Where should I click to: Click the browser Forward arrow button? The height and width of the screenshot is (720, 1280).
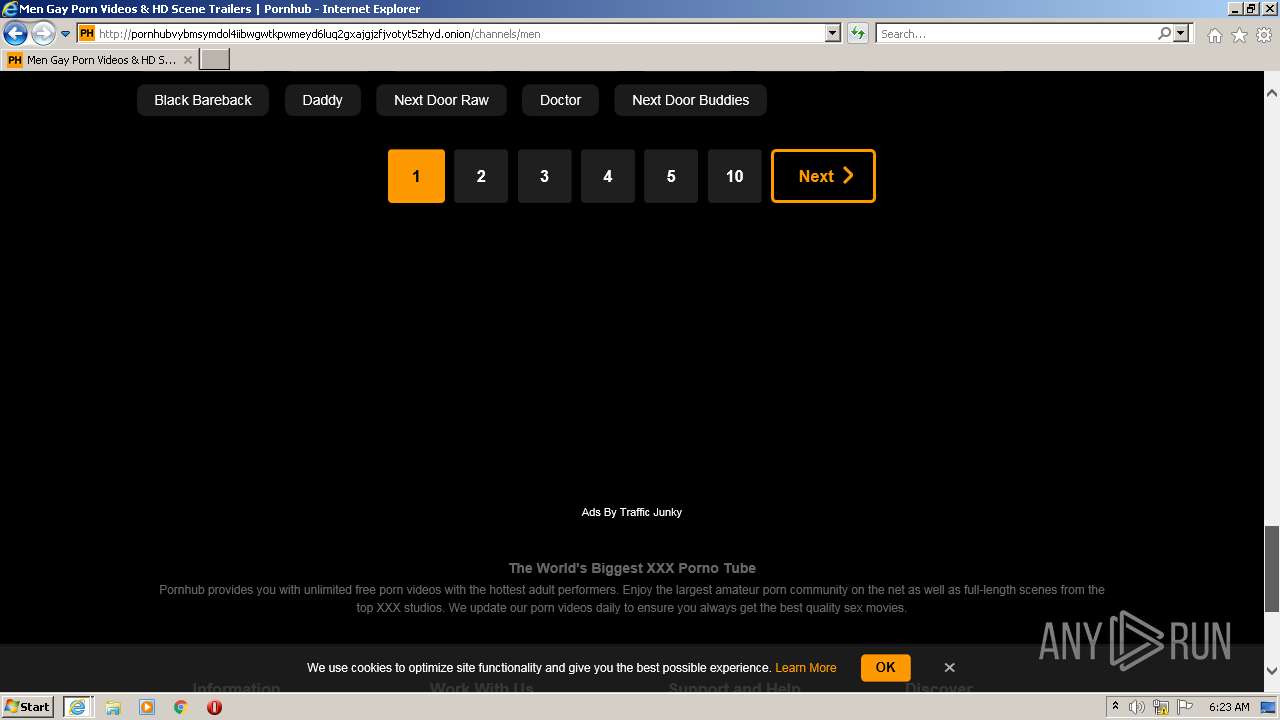43,34
